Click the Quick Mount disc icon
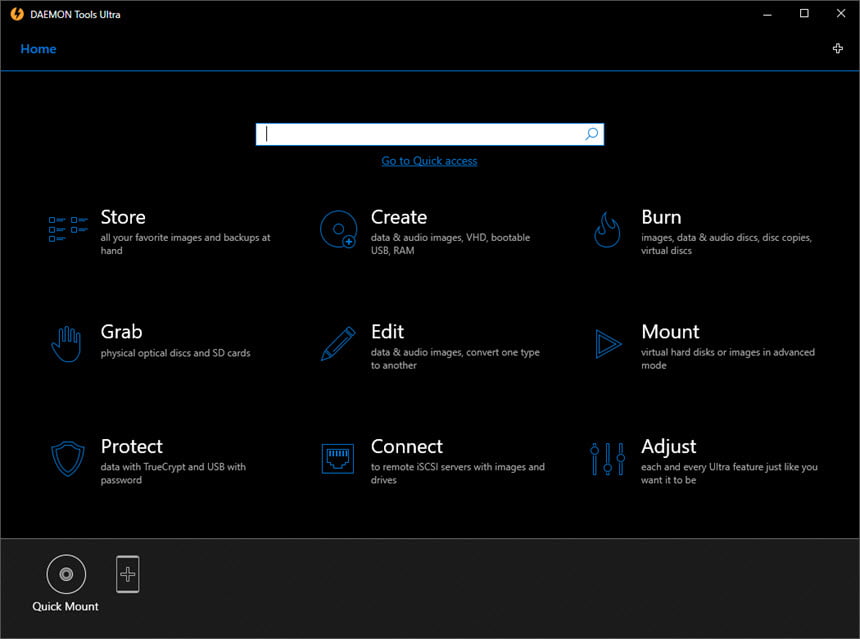860x639 pixels. [66, 574]
